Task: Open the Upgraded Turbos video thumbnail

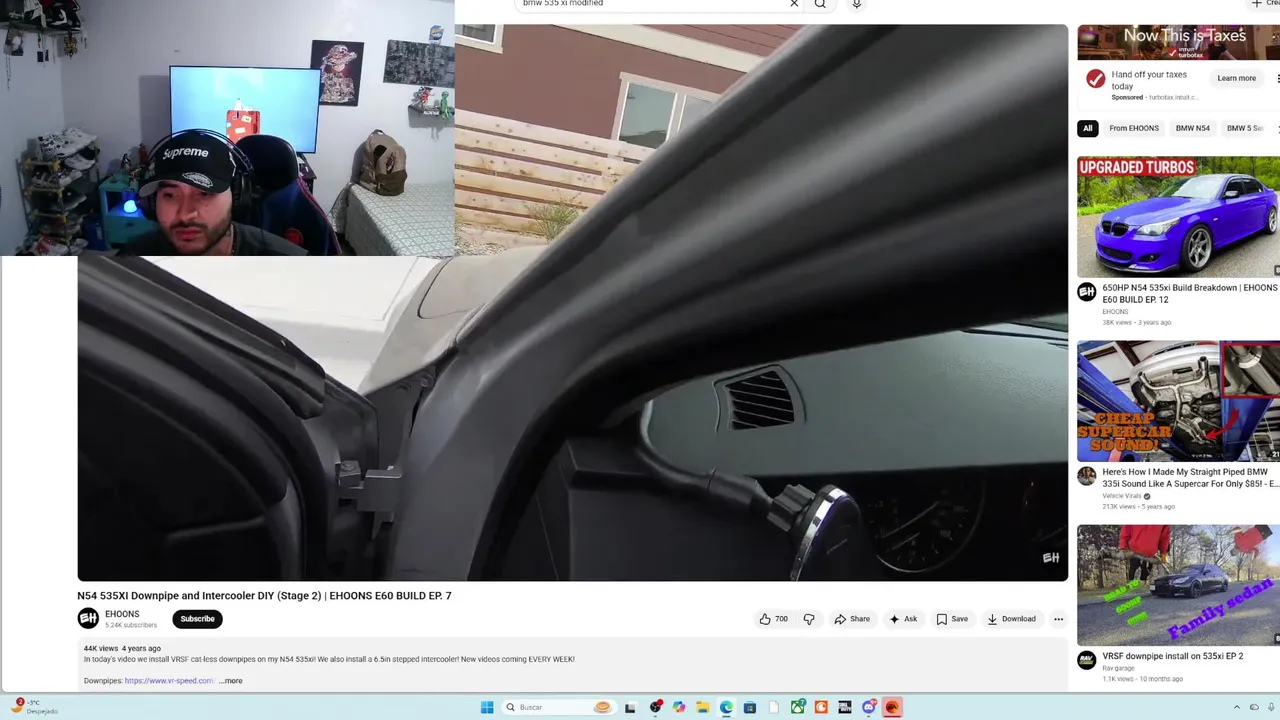Action: coord(1178,217)
